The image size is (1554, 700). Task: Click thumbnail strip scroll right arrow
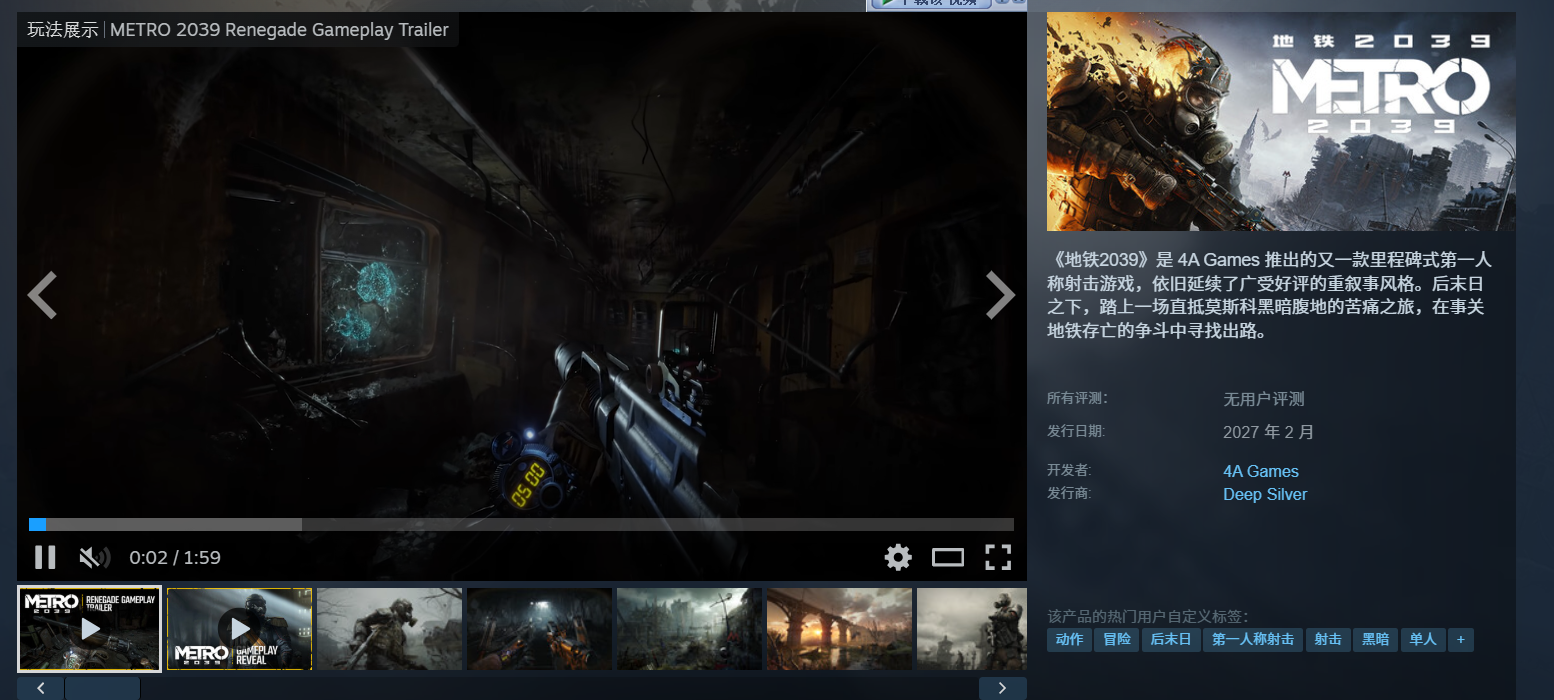click(x=1003, y=688)
